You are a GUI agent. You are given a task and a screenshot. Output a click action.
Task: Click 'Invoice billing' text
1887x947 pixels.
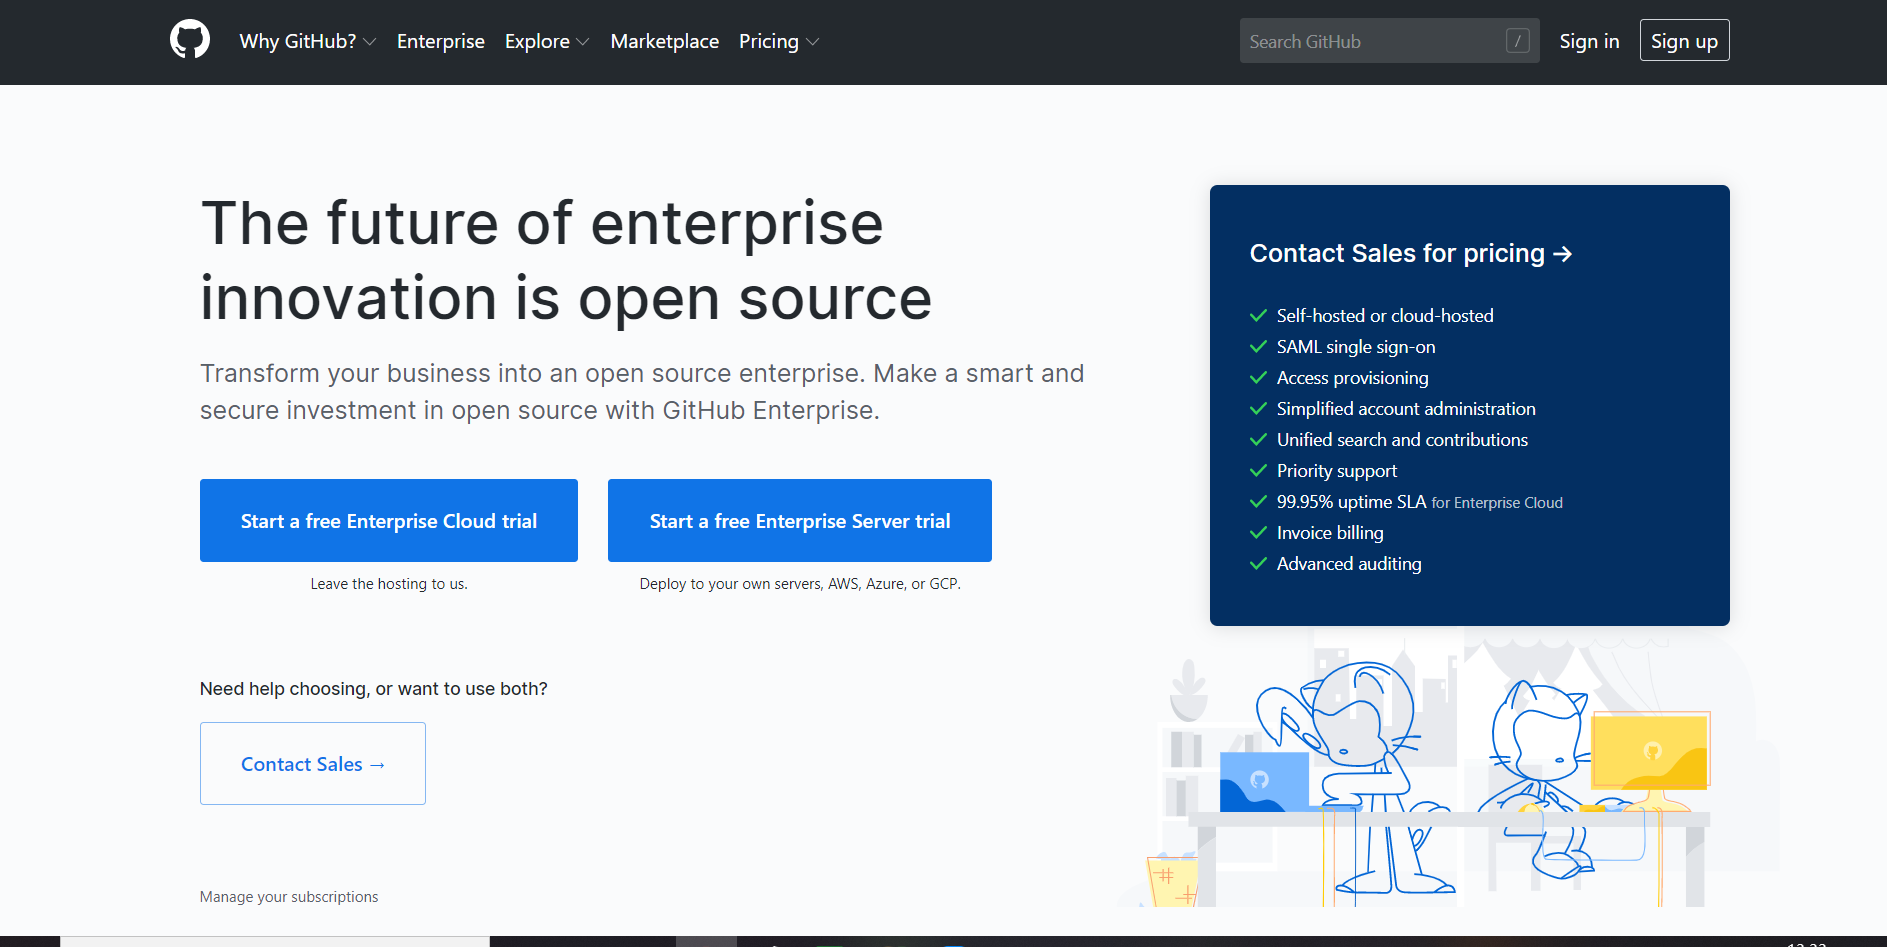1330,533
